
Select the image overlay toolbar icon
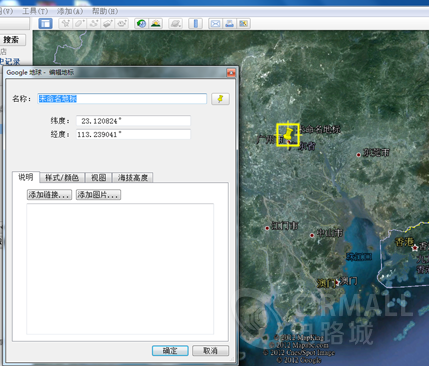(x=108, y=24)
